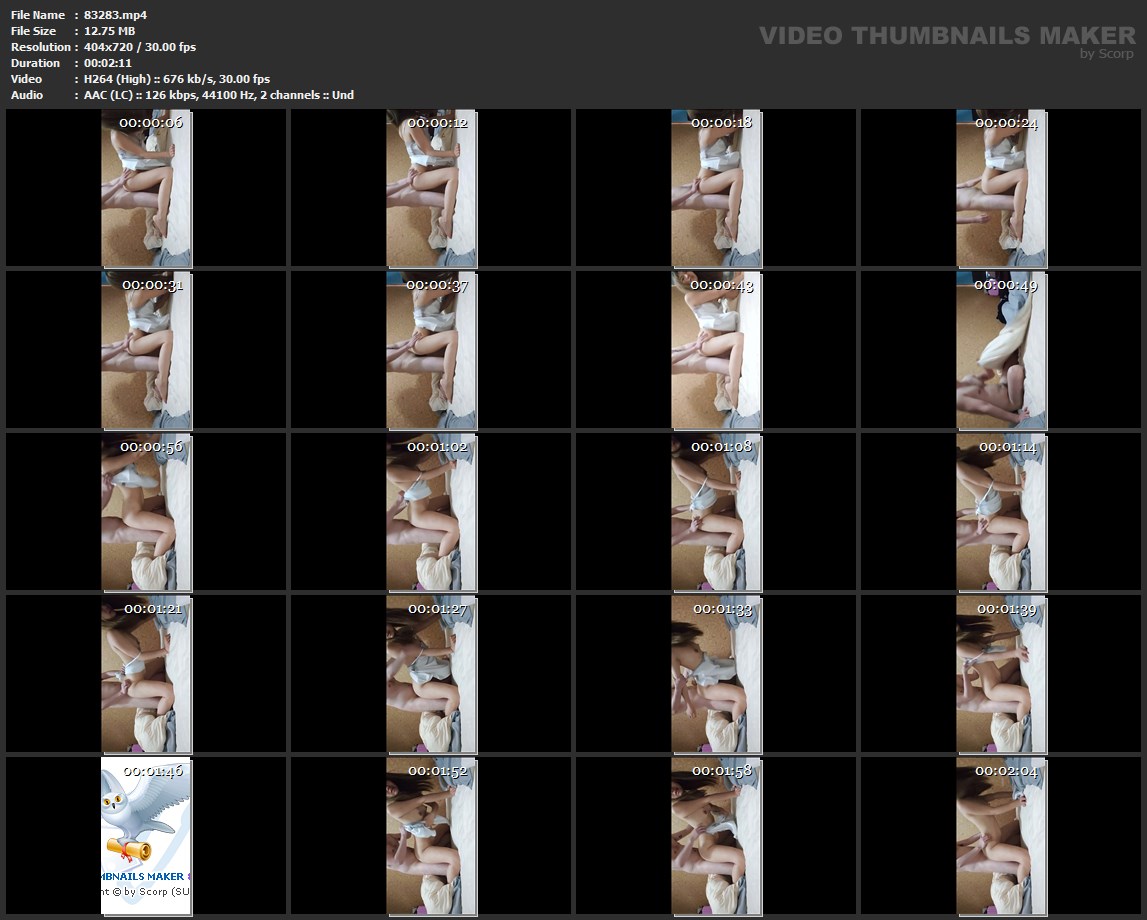Click the frame at 00:01:39
This screenshot has height=920, width=1147.
pos(1001,674)
